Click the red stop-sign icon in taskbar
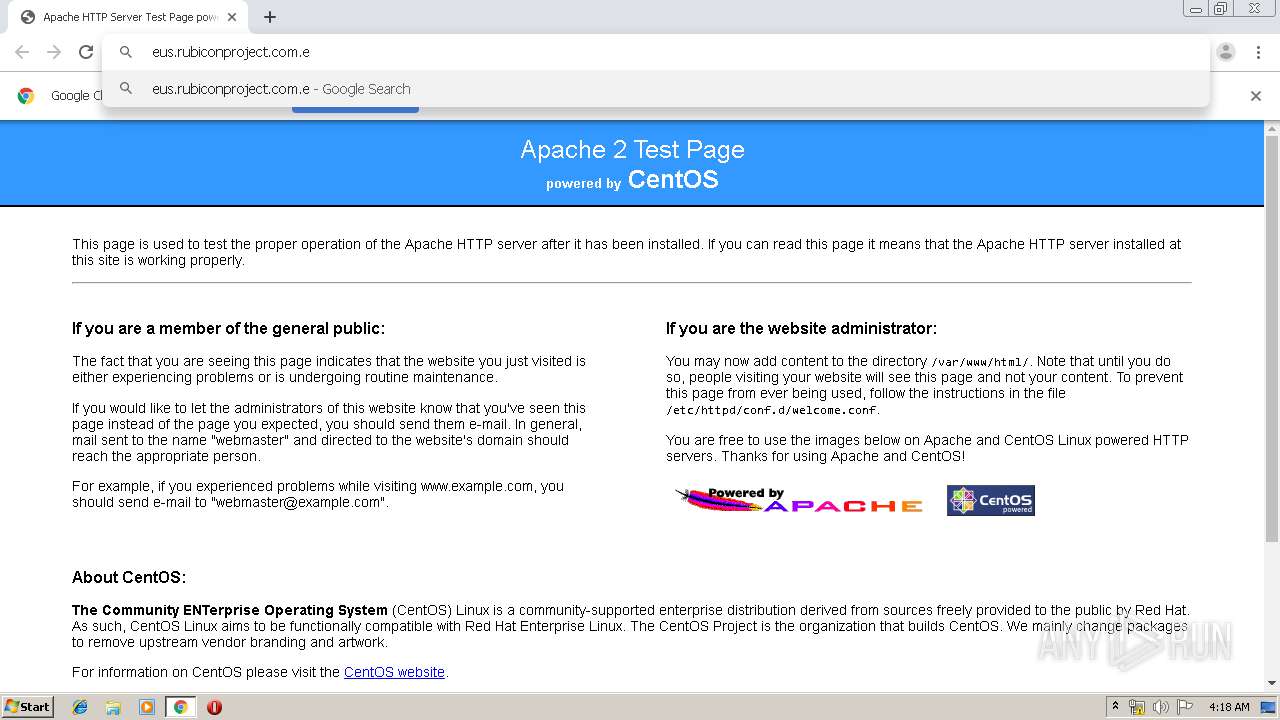The image size is (1280, 720). [214, 707]
